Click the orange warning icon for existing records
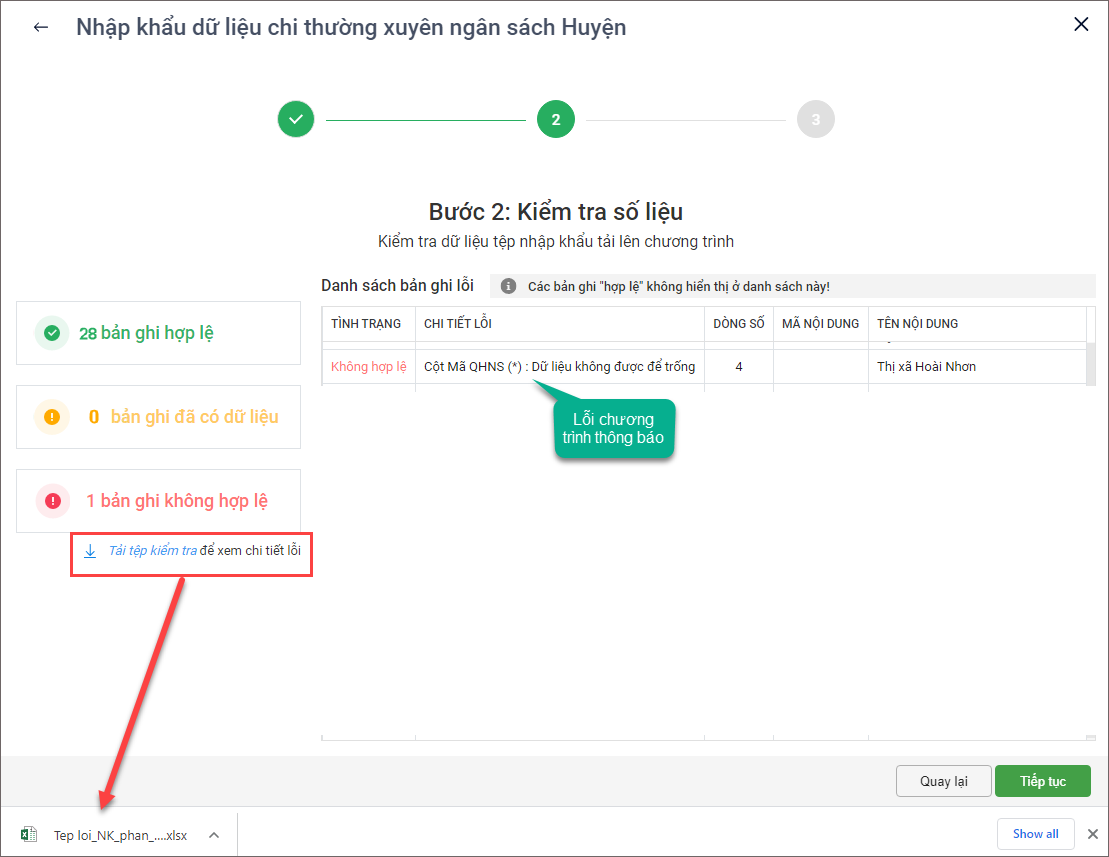Screen dimensions: 1109x857 coord(52,417)
